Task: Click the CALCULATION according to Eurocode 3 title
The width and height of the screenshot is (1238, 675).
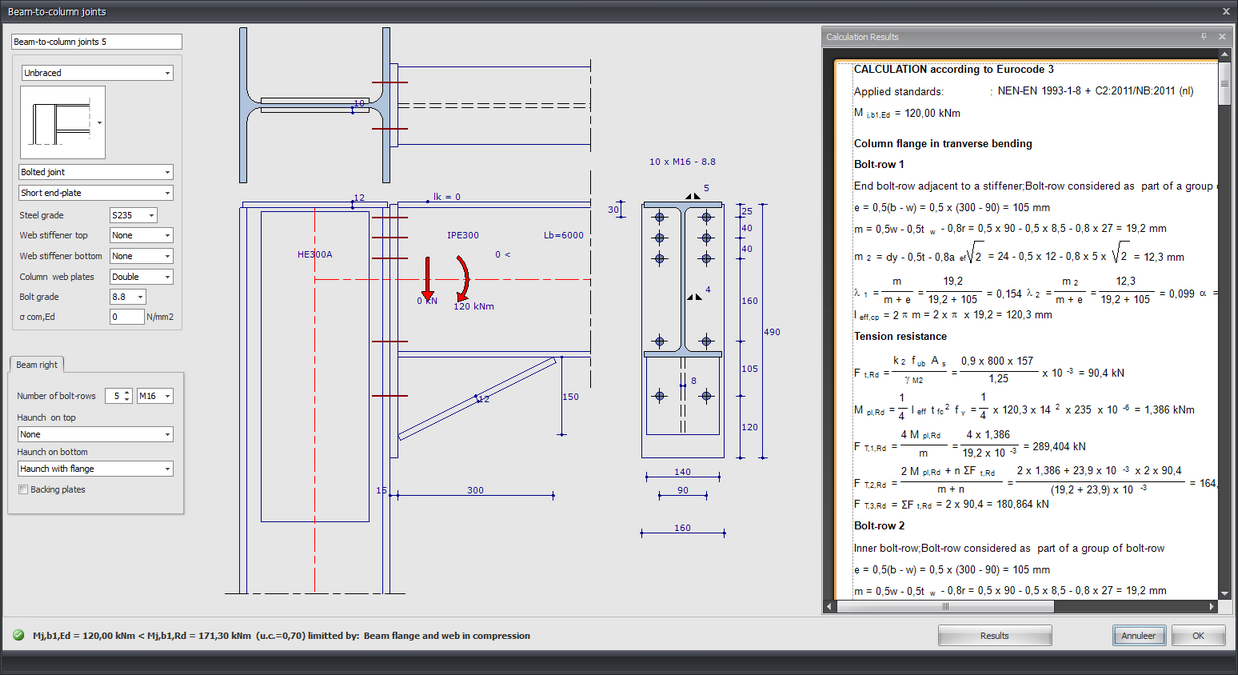Action: tap(953, 69)
